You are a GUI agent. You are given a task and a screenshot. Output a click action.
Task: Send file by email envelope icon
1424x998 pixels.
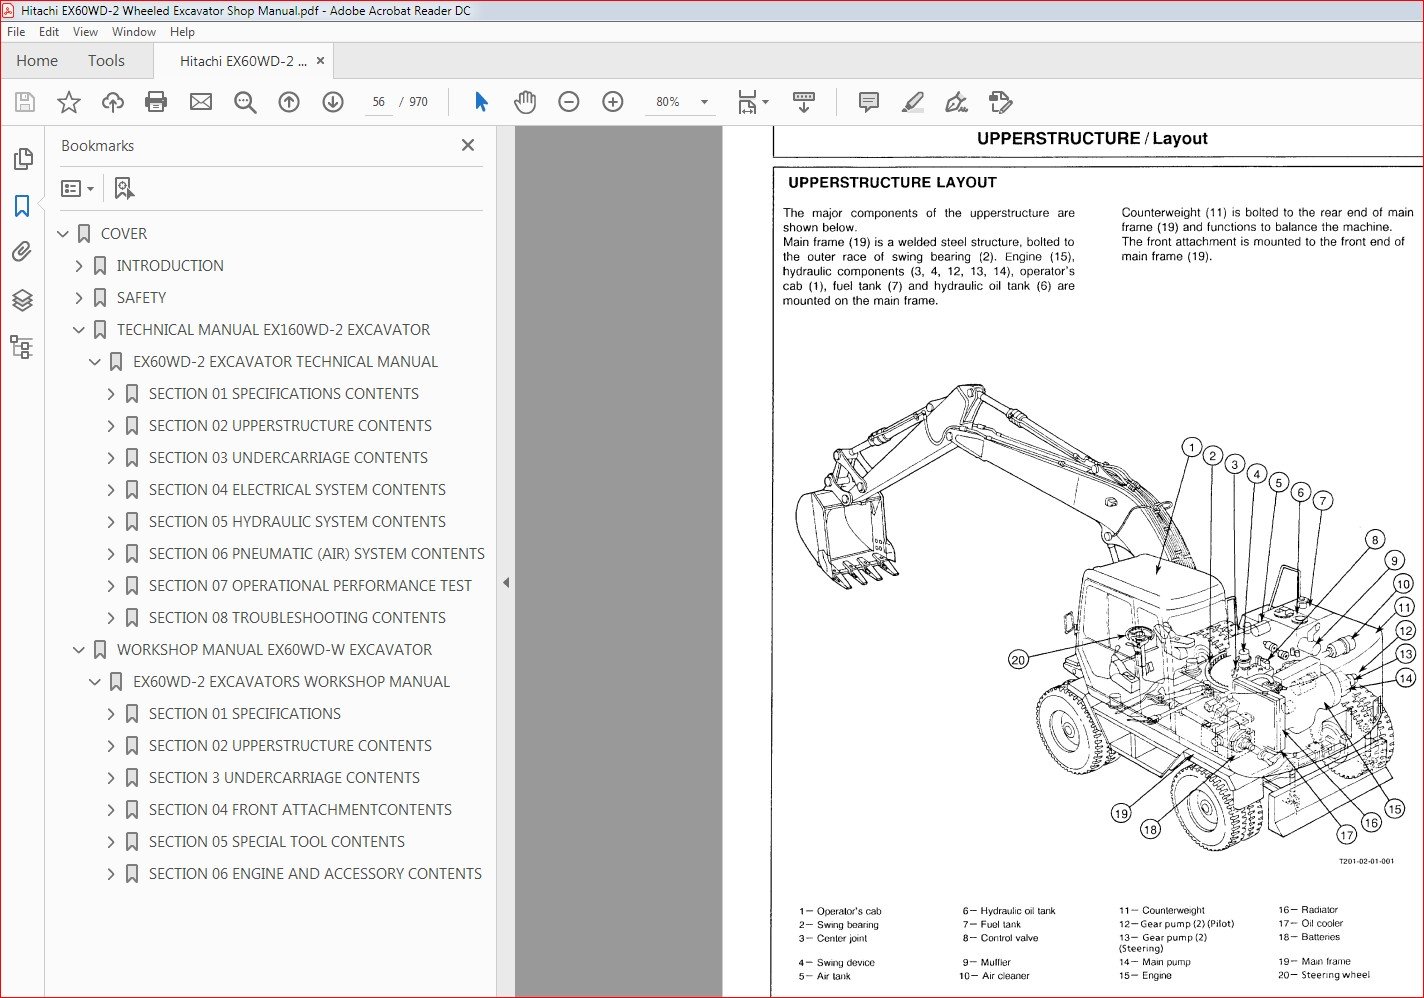point(201,102)
